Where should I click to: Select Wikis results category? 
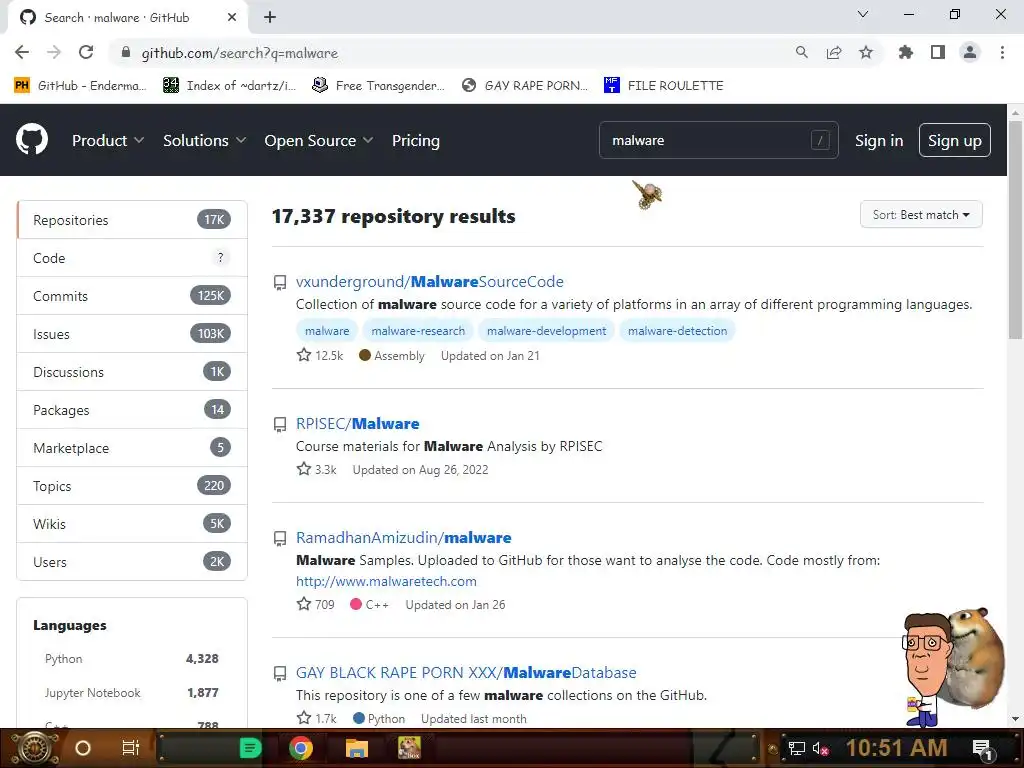pos(132,523)
